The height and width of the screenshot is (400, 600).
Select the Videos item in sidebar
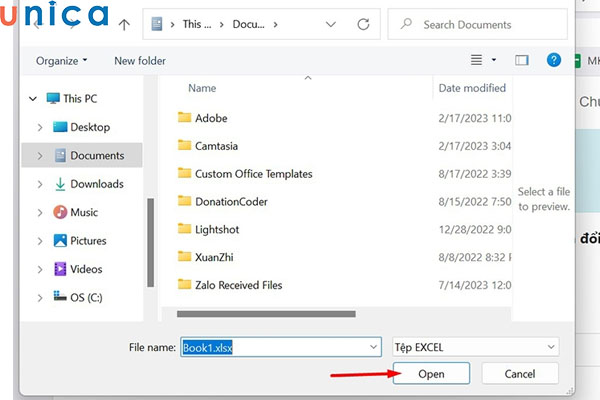(86, 269)
